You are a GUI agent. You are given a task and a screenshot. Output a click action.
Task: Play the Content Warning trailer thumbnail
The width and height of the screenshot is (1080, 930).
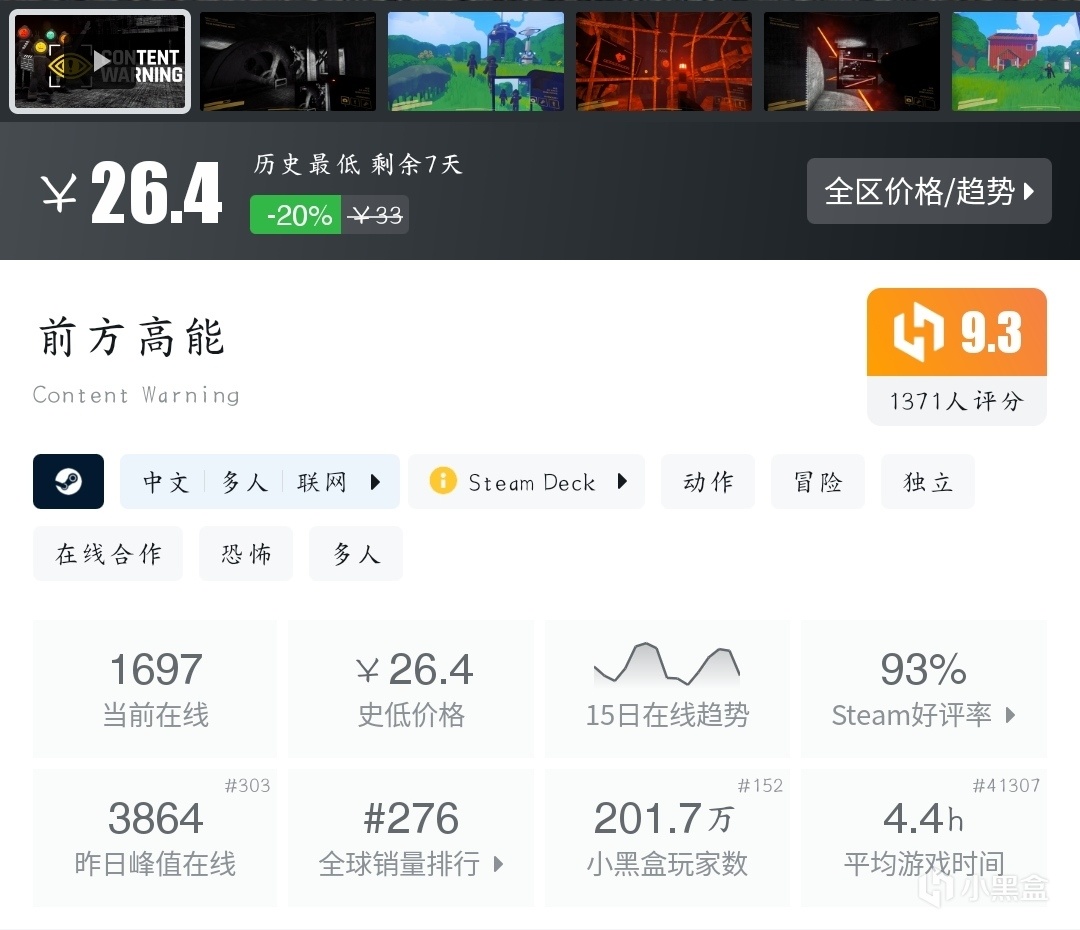click(100, 61)
